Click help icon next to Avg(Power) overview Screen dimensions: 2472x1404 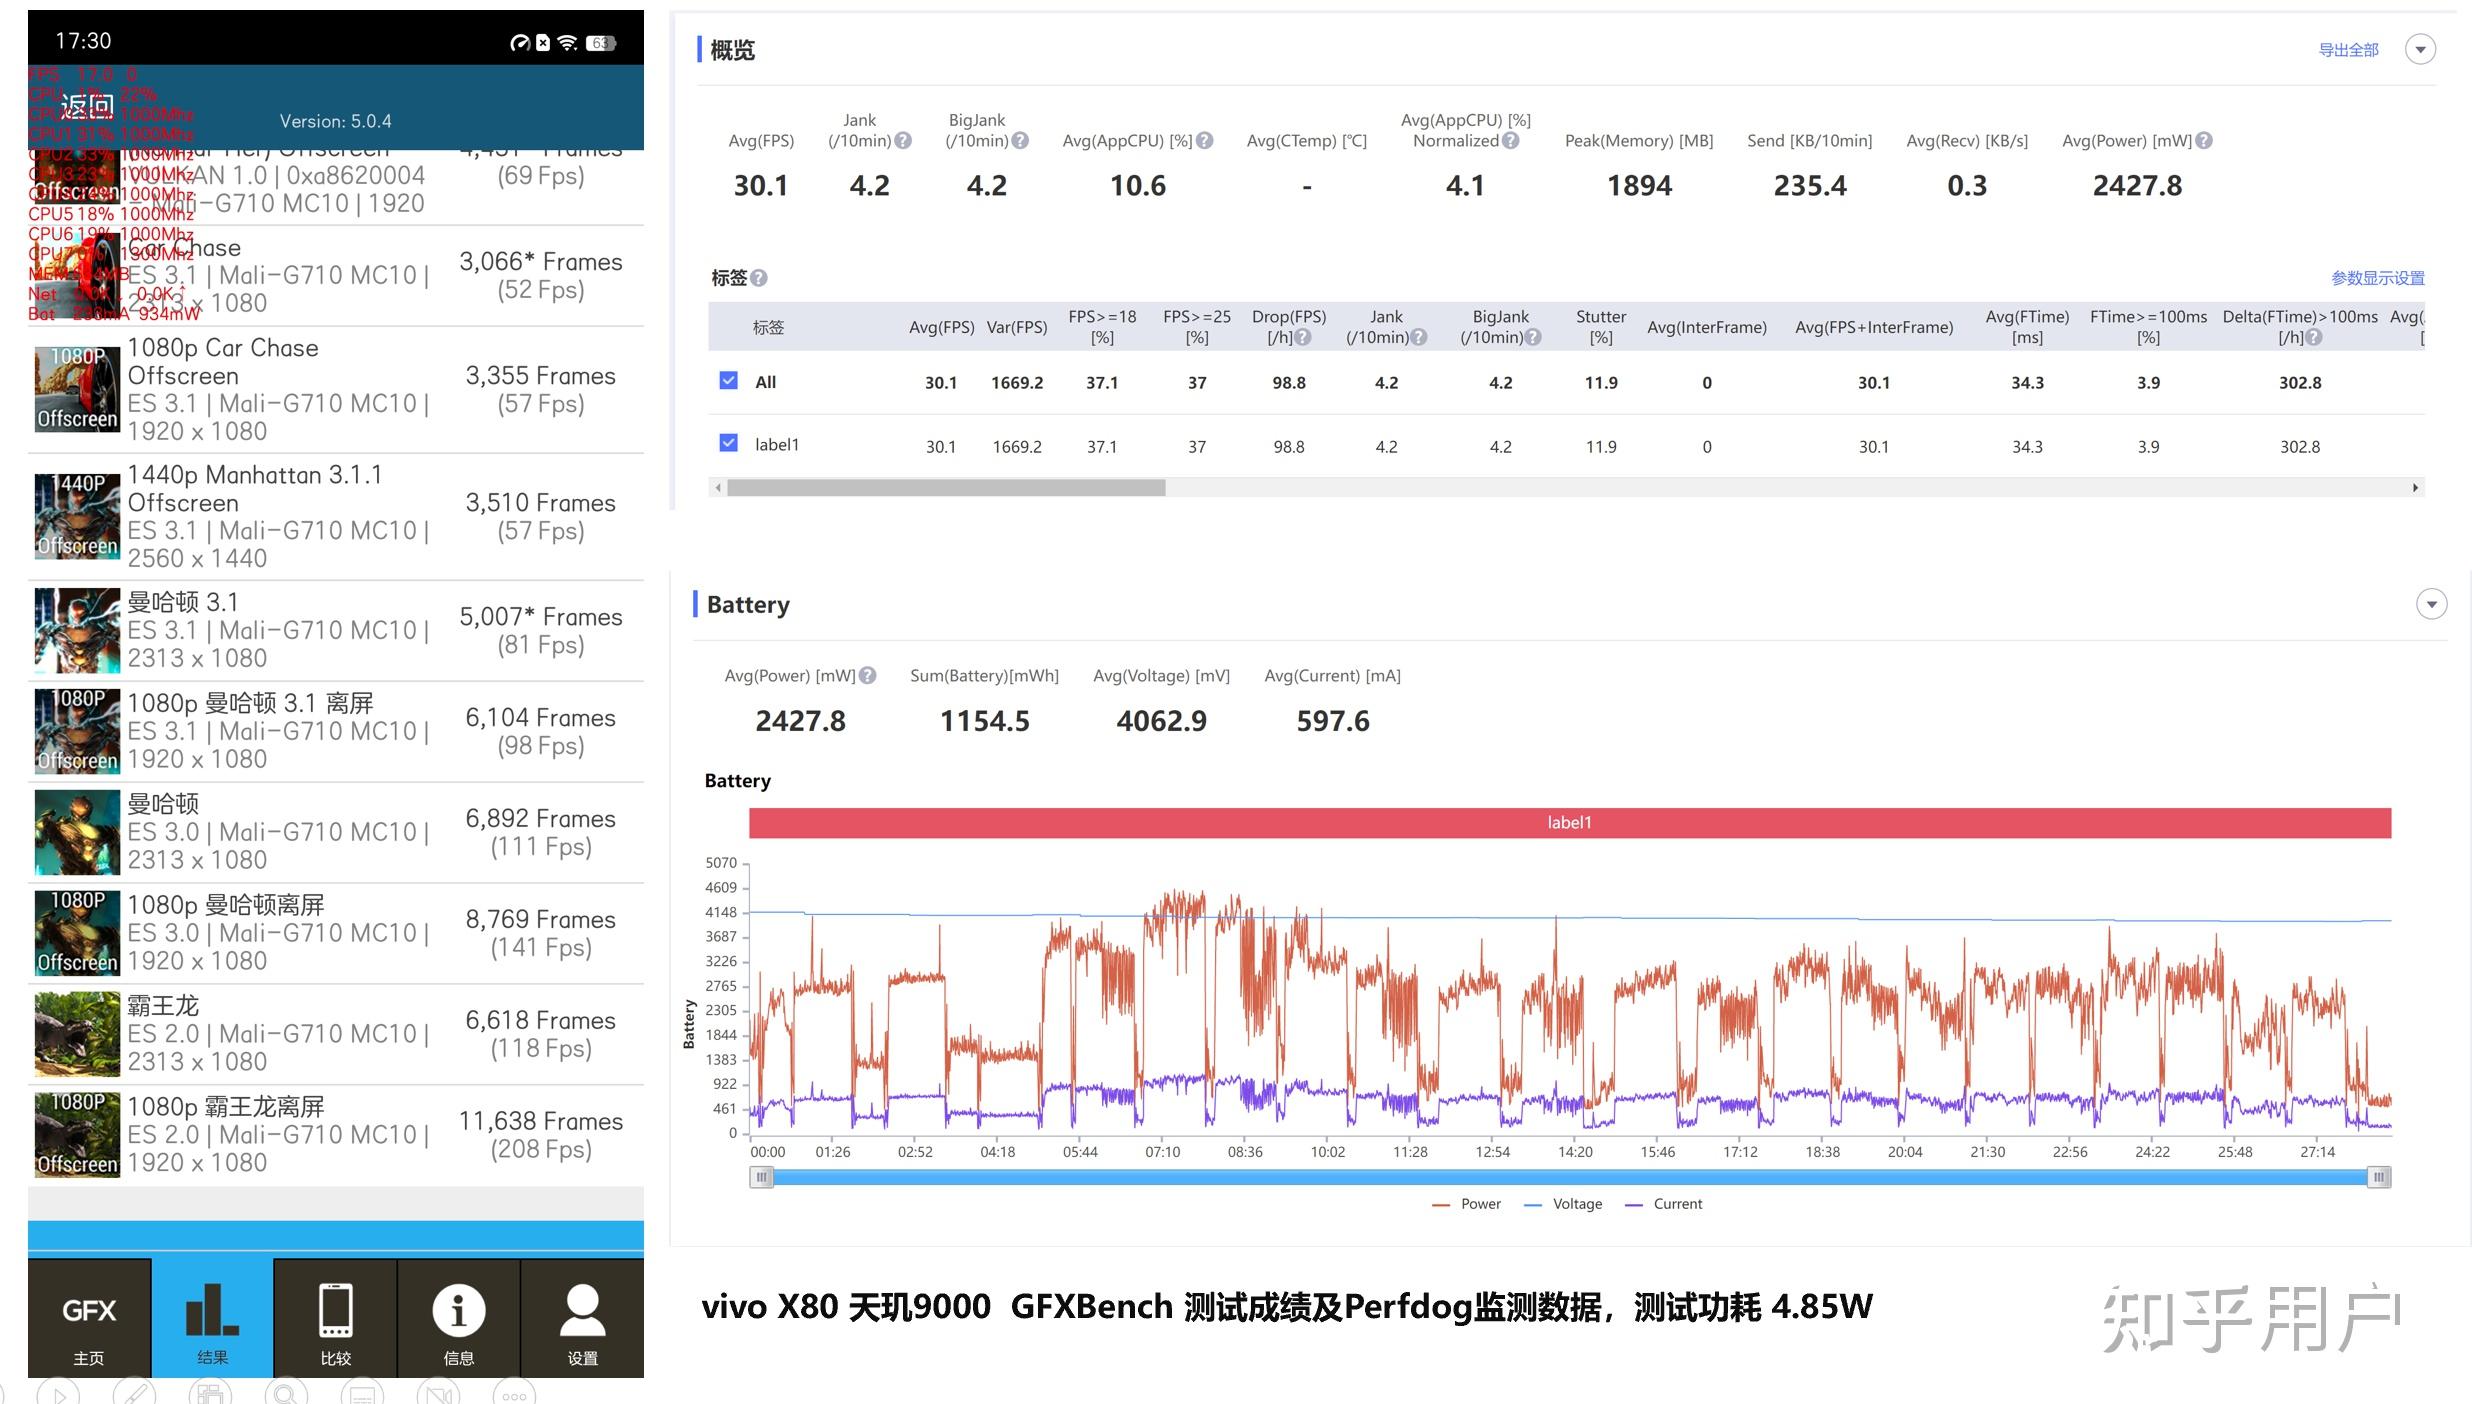tap(2204, 141)
